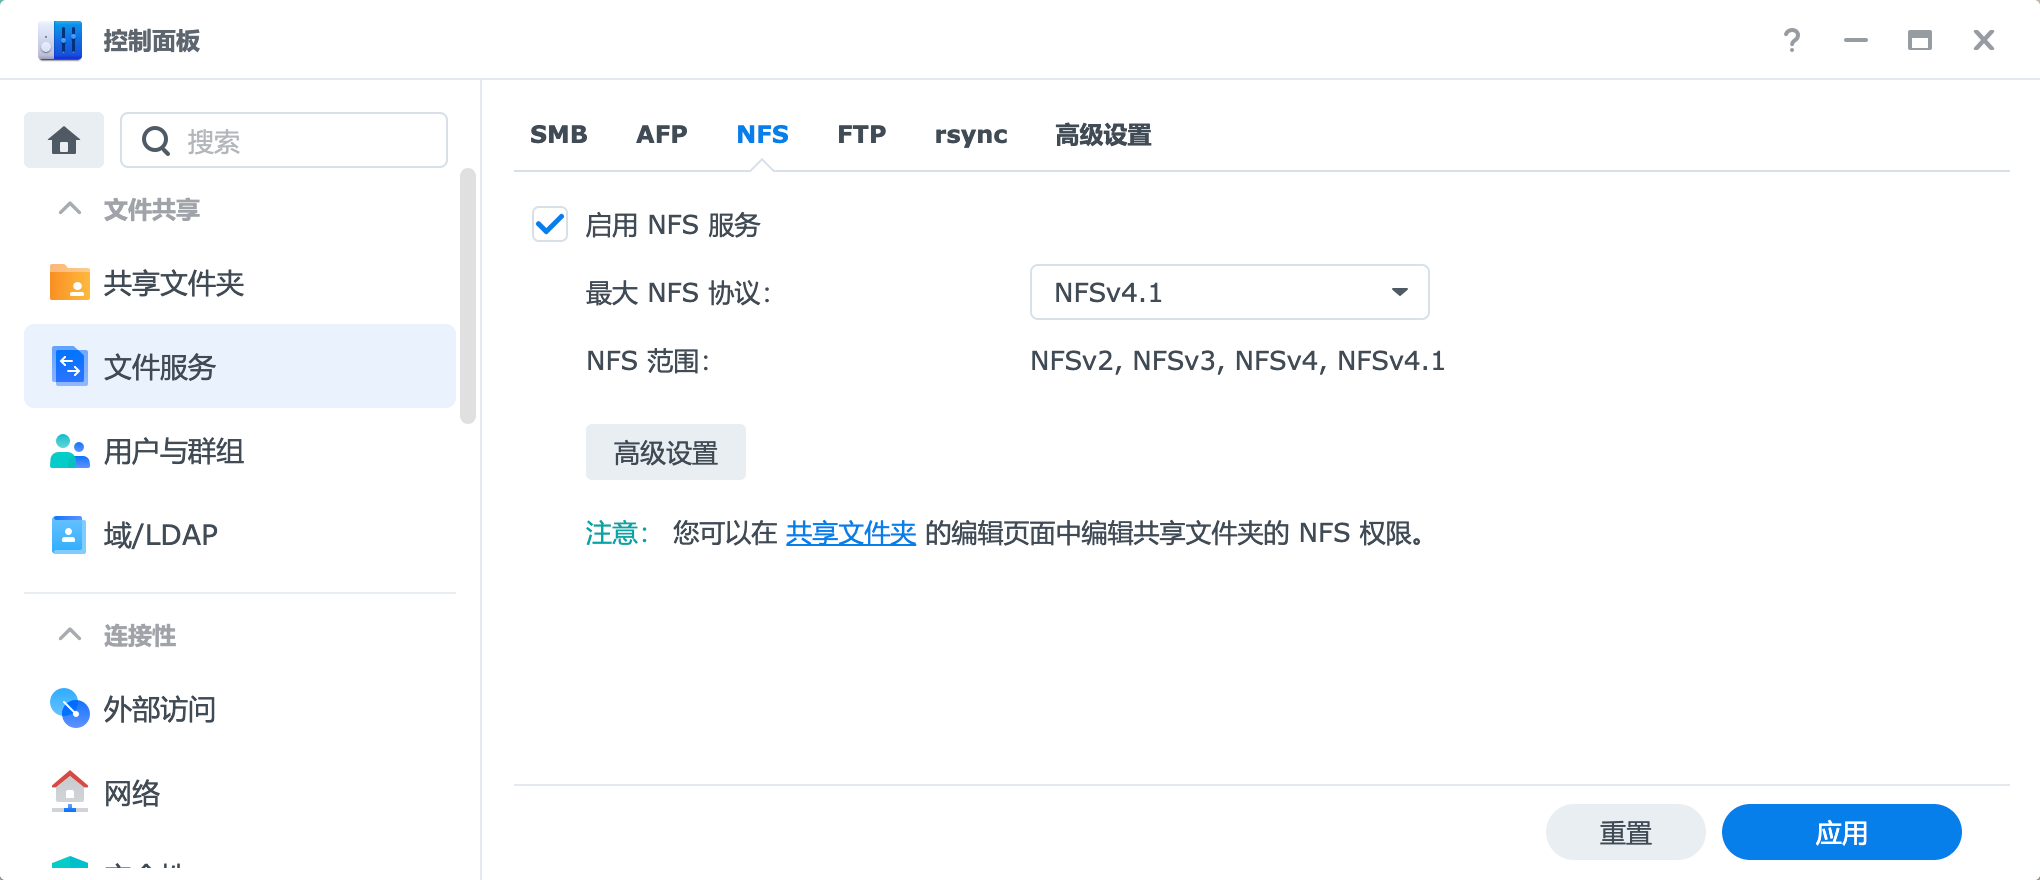The height and width of the screenshot is (880, 2040).
Task: Open the Domain/LDAP (域/LDAP) icon
Action: (x=70, y=535)
